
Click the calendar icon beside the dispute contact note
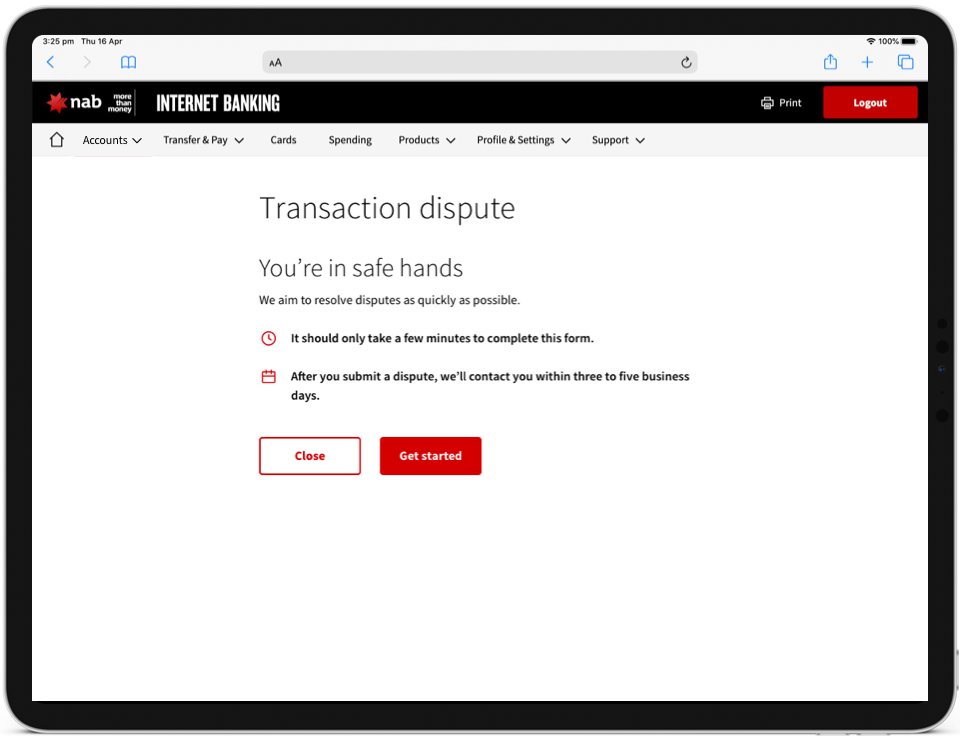(268, 376)
